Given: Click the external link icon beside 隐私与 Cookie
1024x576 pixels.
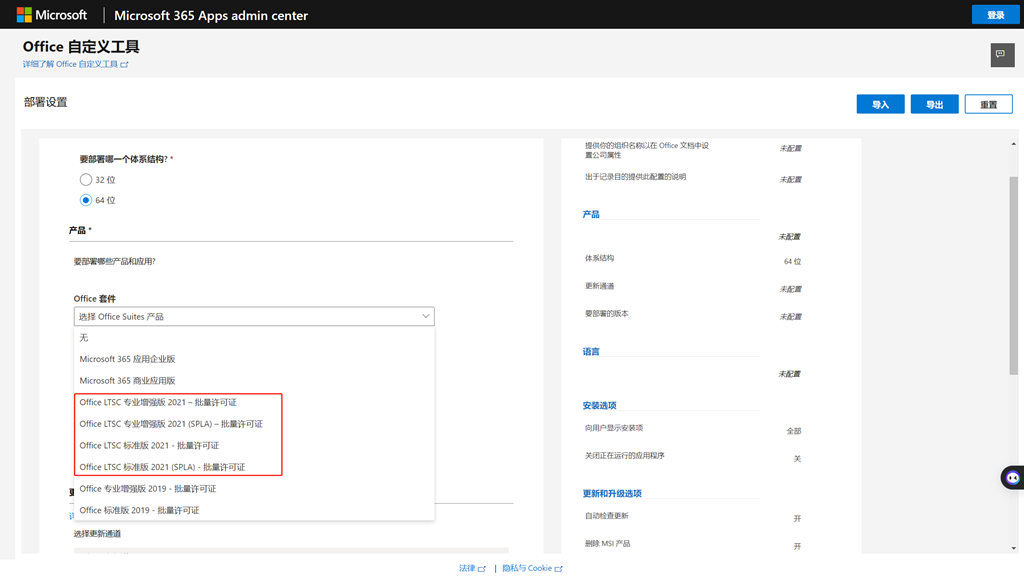Looking at the screenshot, I should 558,569.
